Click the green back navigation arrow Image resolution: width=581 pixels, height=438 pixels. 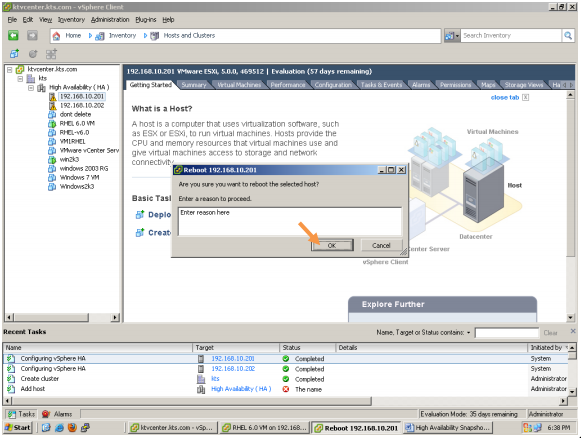[x=13, y=36]
